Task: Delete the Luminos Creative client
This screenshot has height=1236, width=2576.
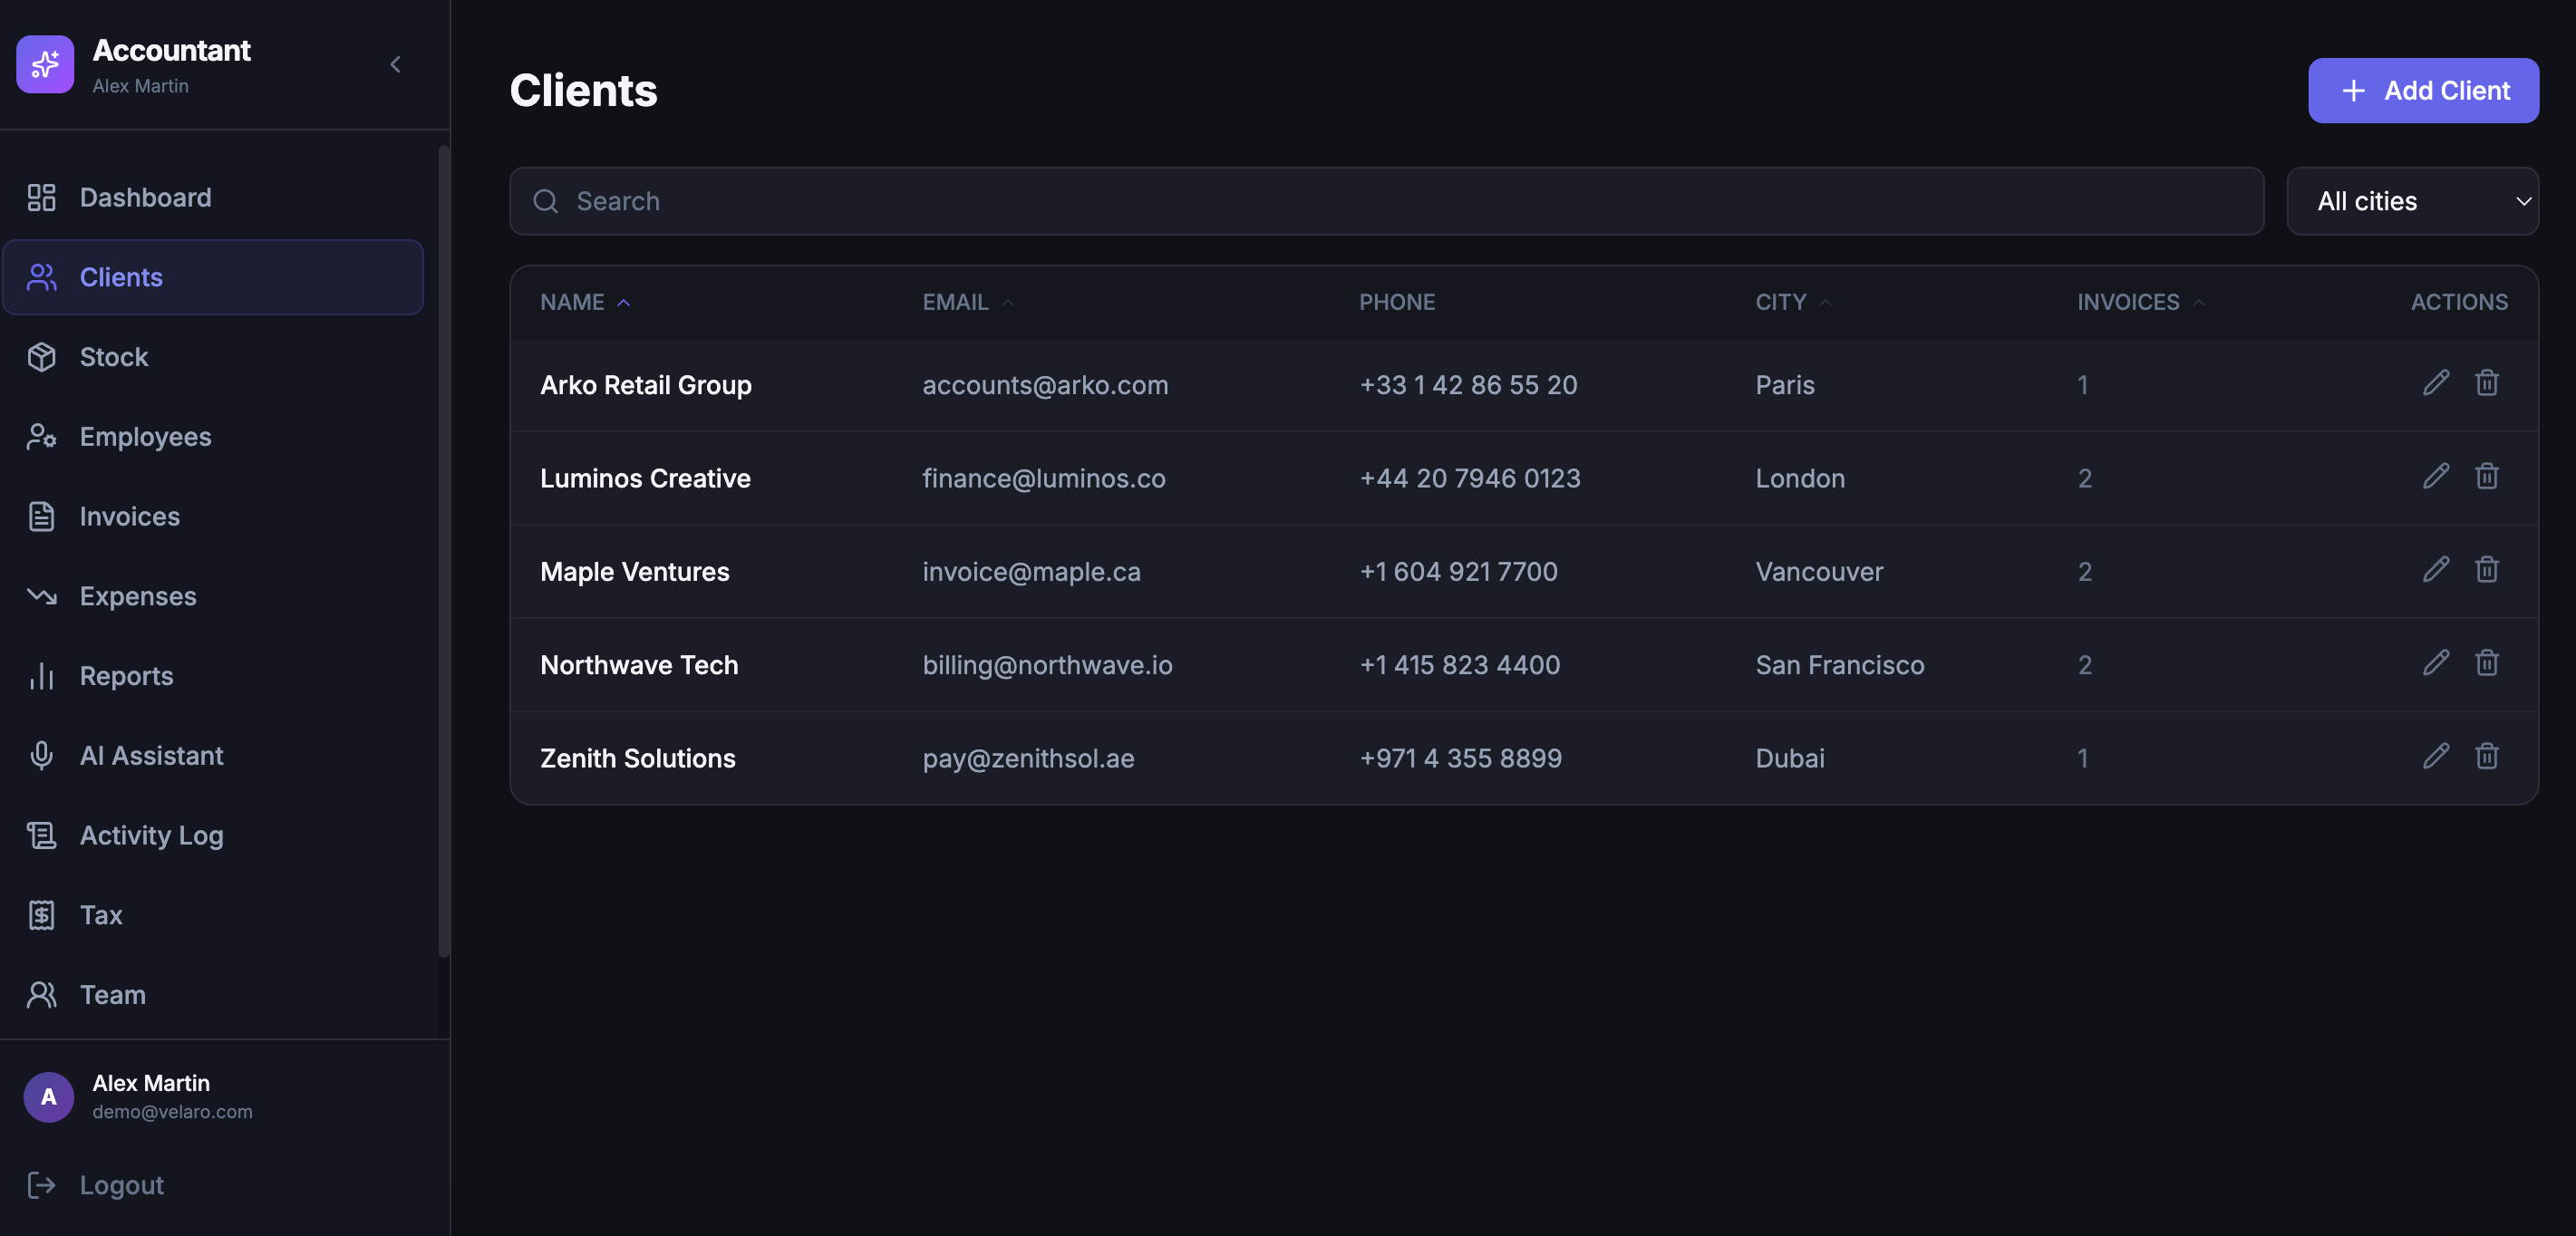Action: [x=2486, y=476]
